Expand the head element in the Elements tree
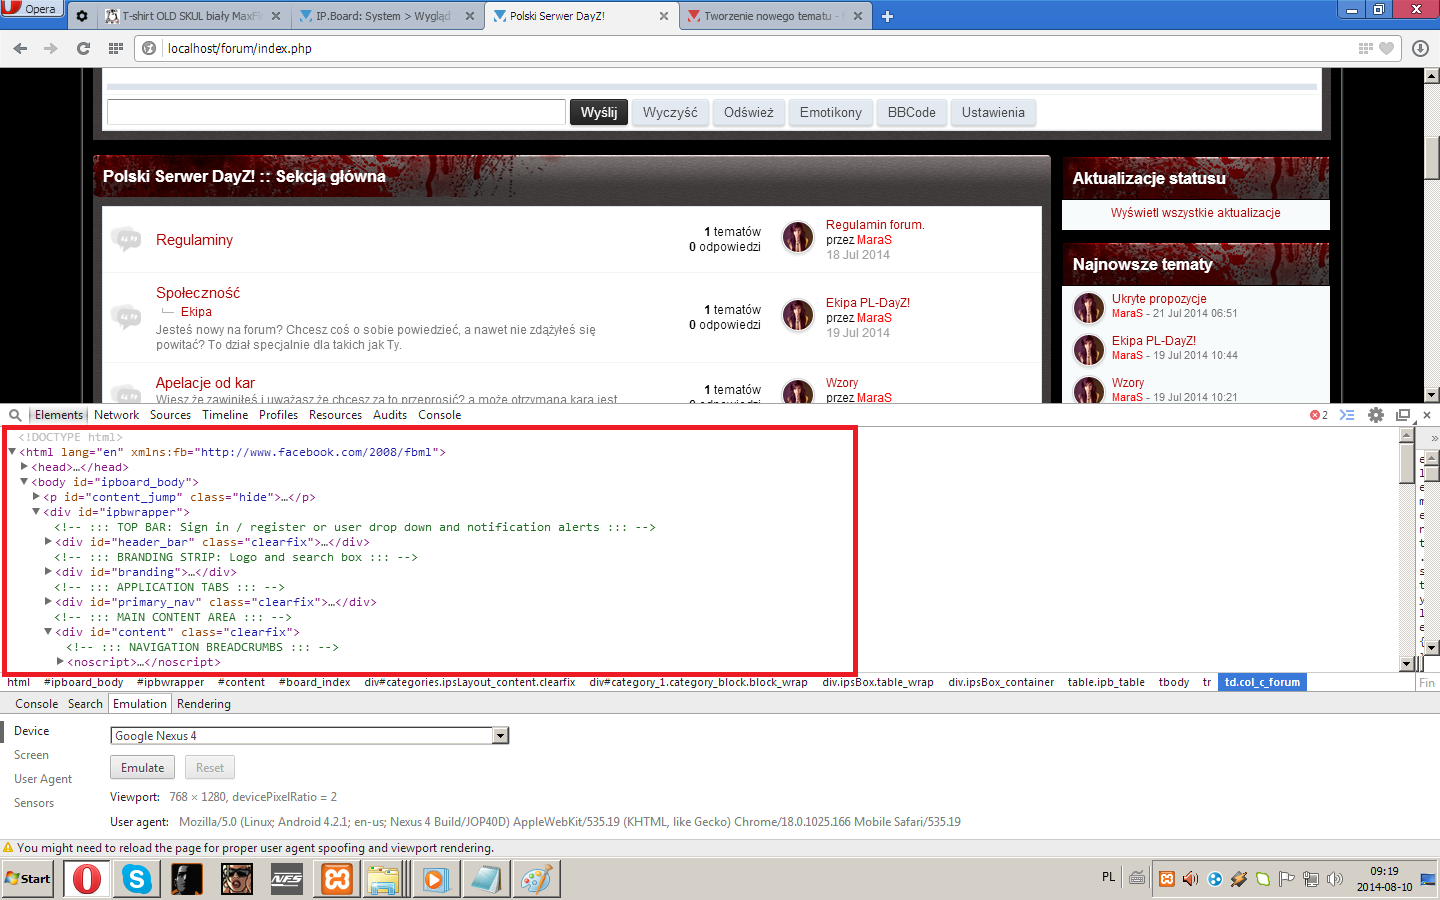The width and height of the screenshot is (1440, 900). coord(23,466)
